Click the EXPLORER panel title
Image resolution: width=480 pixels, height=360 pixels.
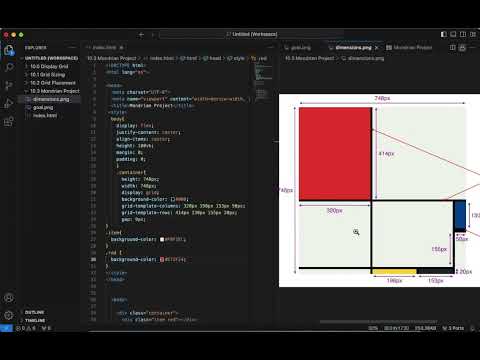point(36,48)
